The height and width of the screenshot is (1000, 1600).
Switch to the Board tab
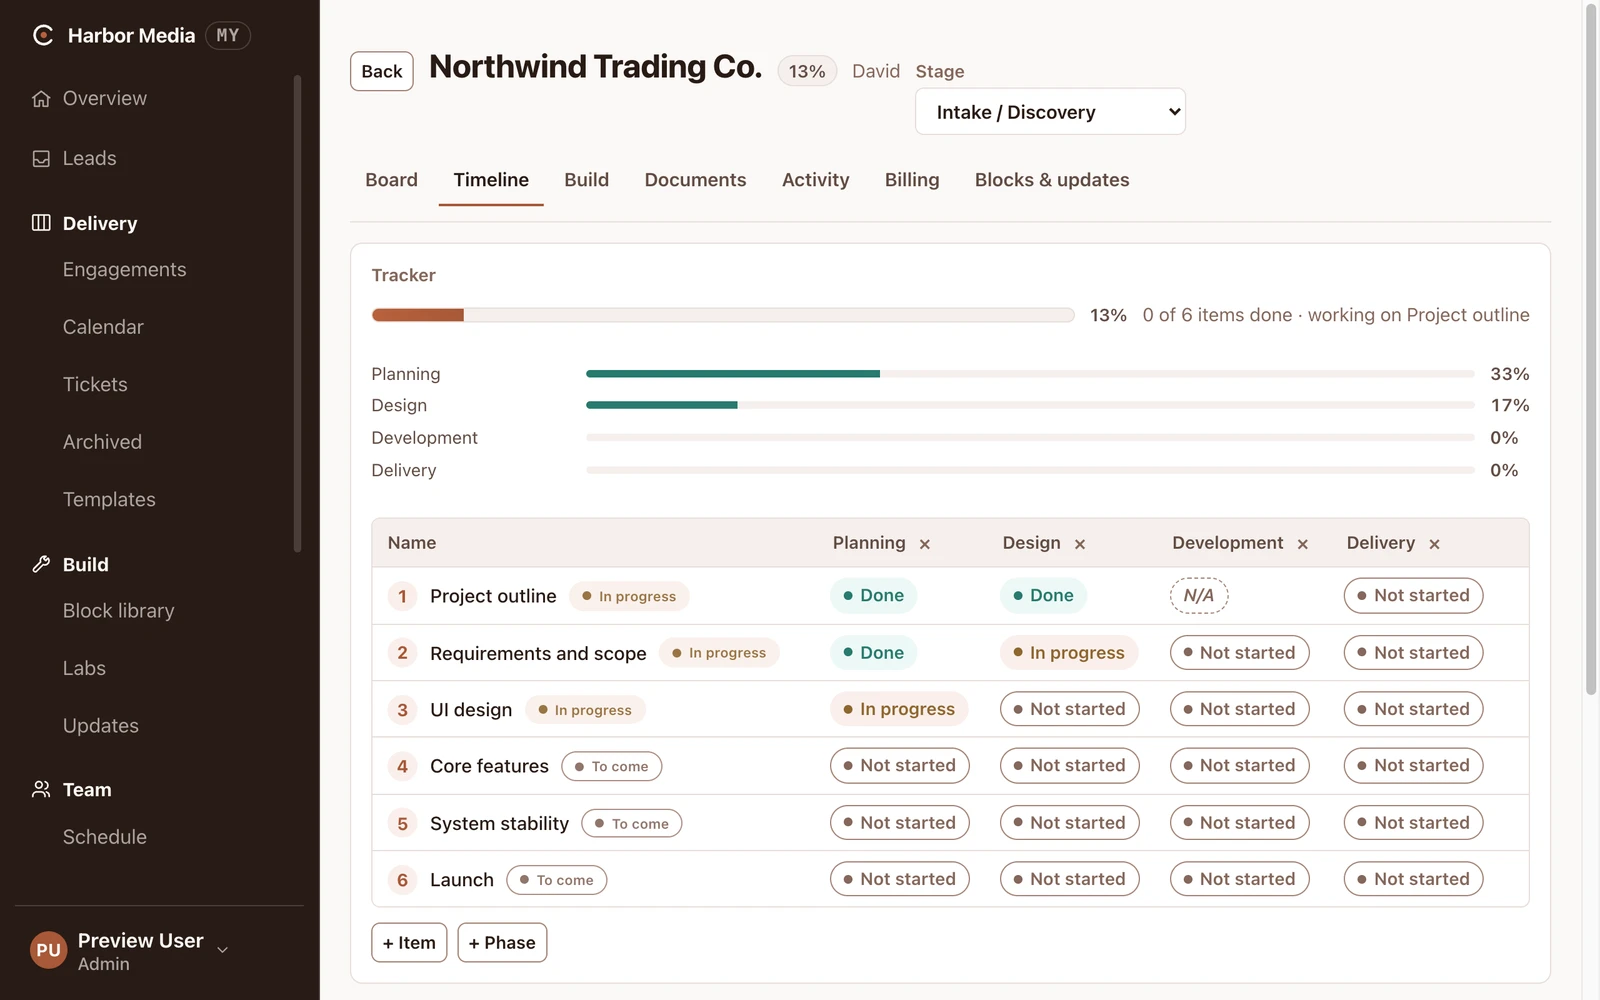(391, 180)
